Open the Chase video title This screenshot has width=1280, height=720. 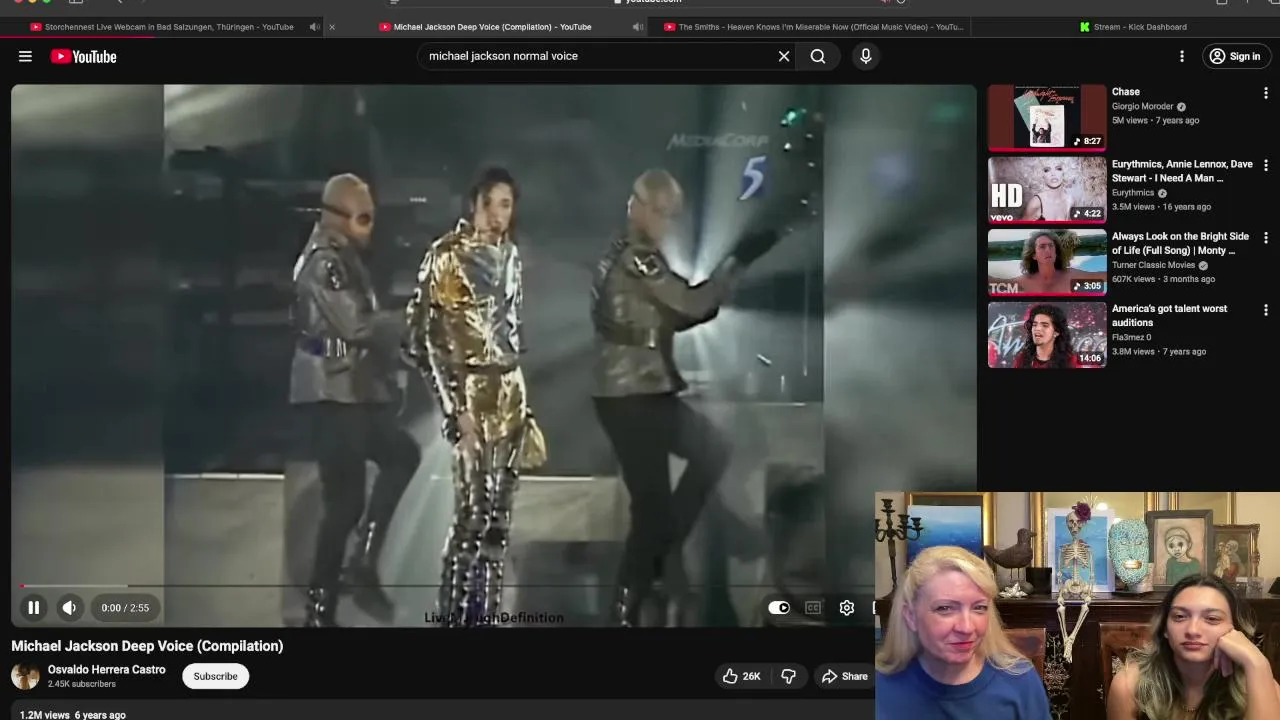pos(1126,92)
